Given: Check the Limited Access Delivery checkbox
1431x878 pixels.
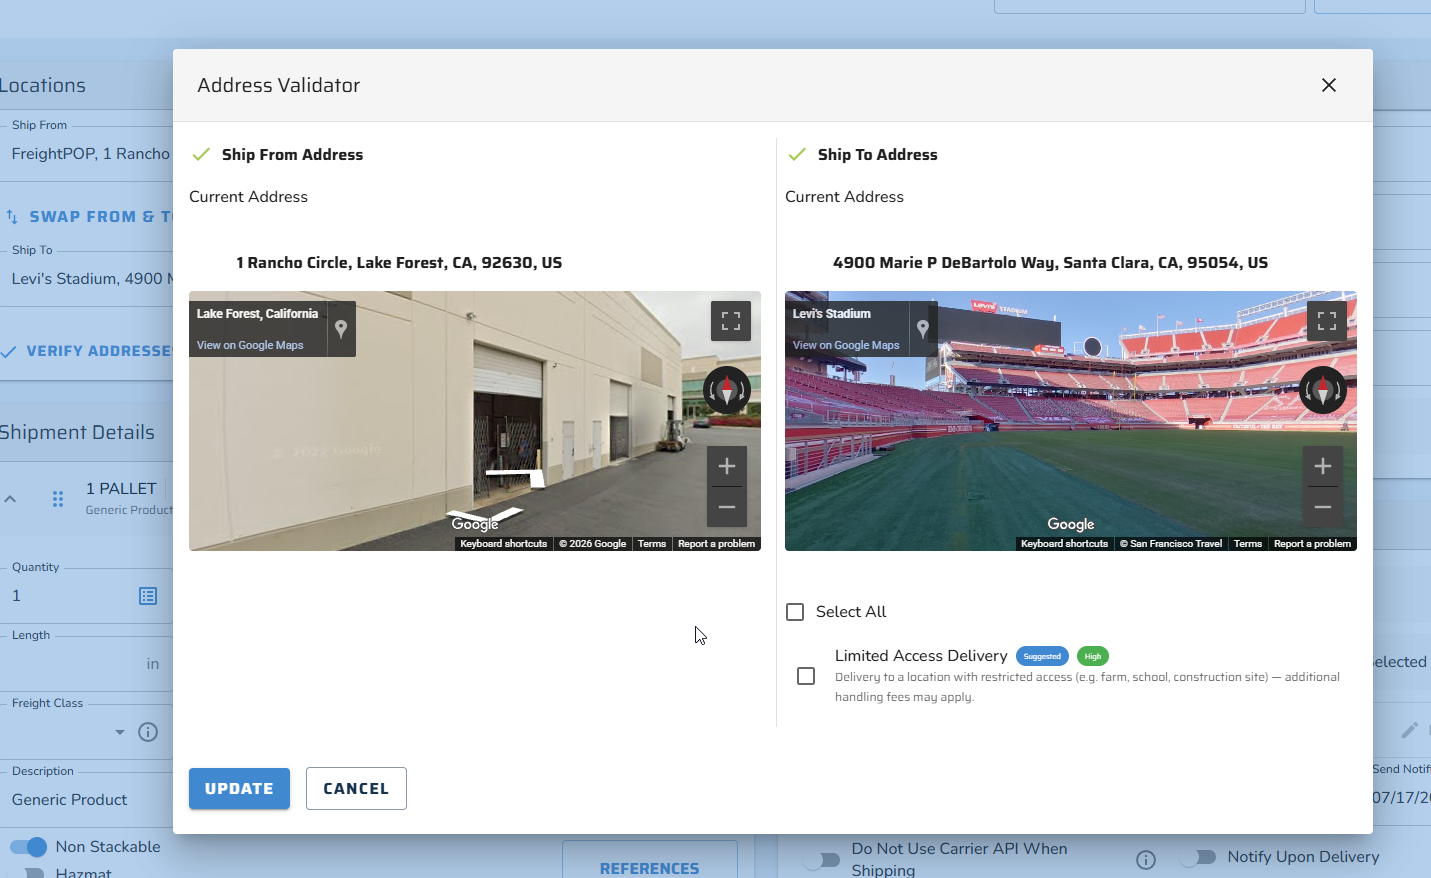Looking at the screenshot, I should coord(806,676).
